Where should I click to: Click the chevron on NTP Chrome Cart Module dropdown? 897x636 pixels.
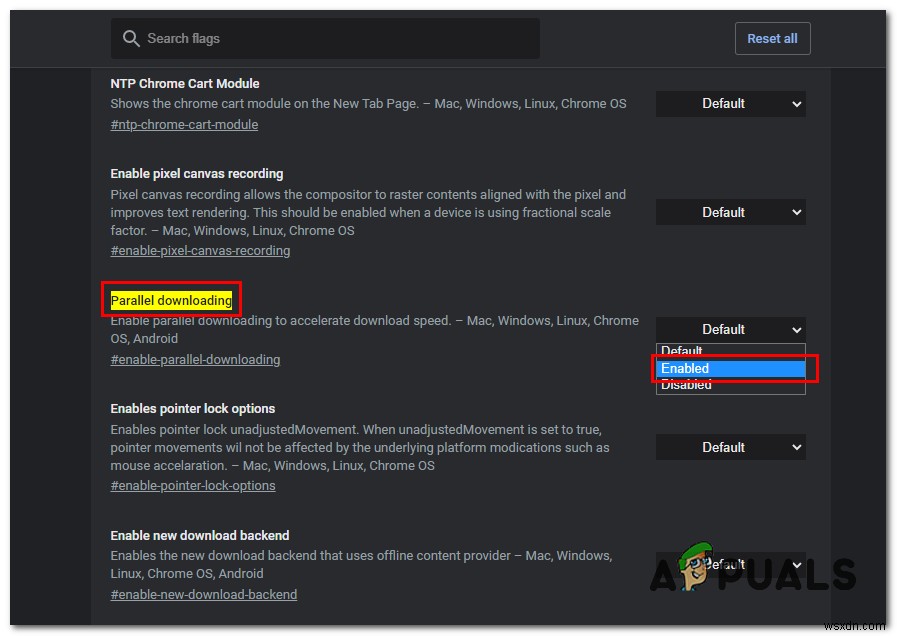(x=797, y=103)
